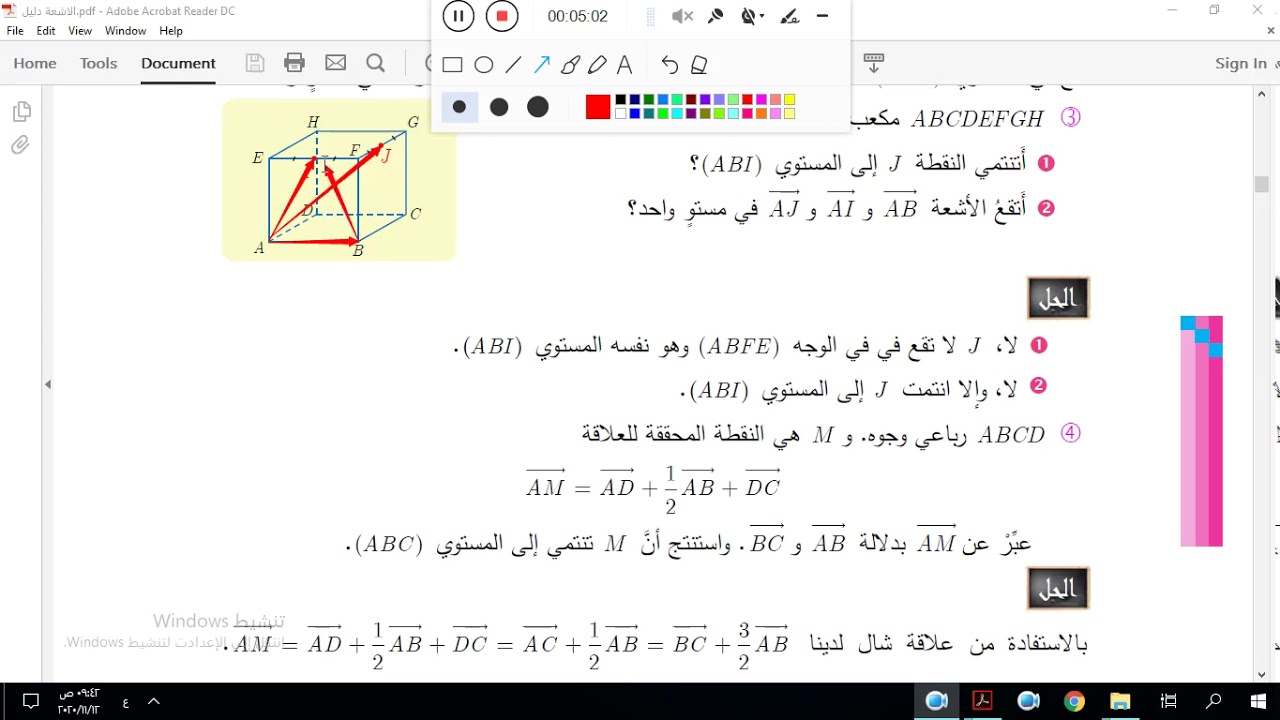
Task: Select the ellipse drawing tool
Action: pyautogui.click(x=484, y=65)
